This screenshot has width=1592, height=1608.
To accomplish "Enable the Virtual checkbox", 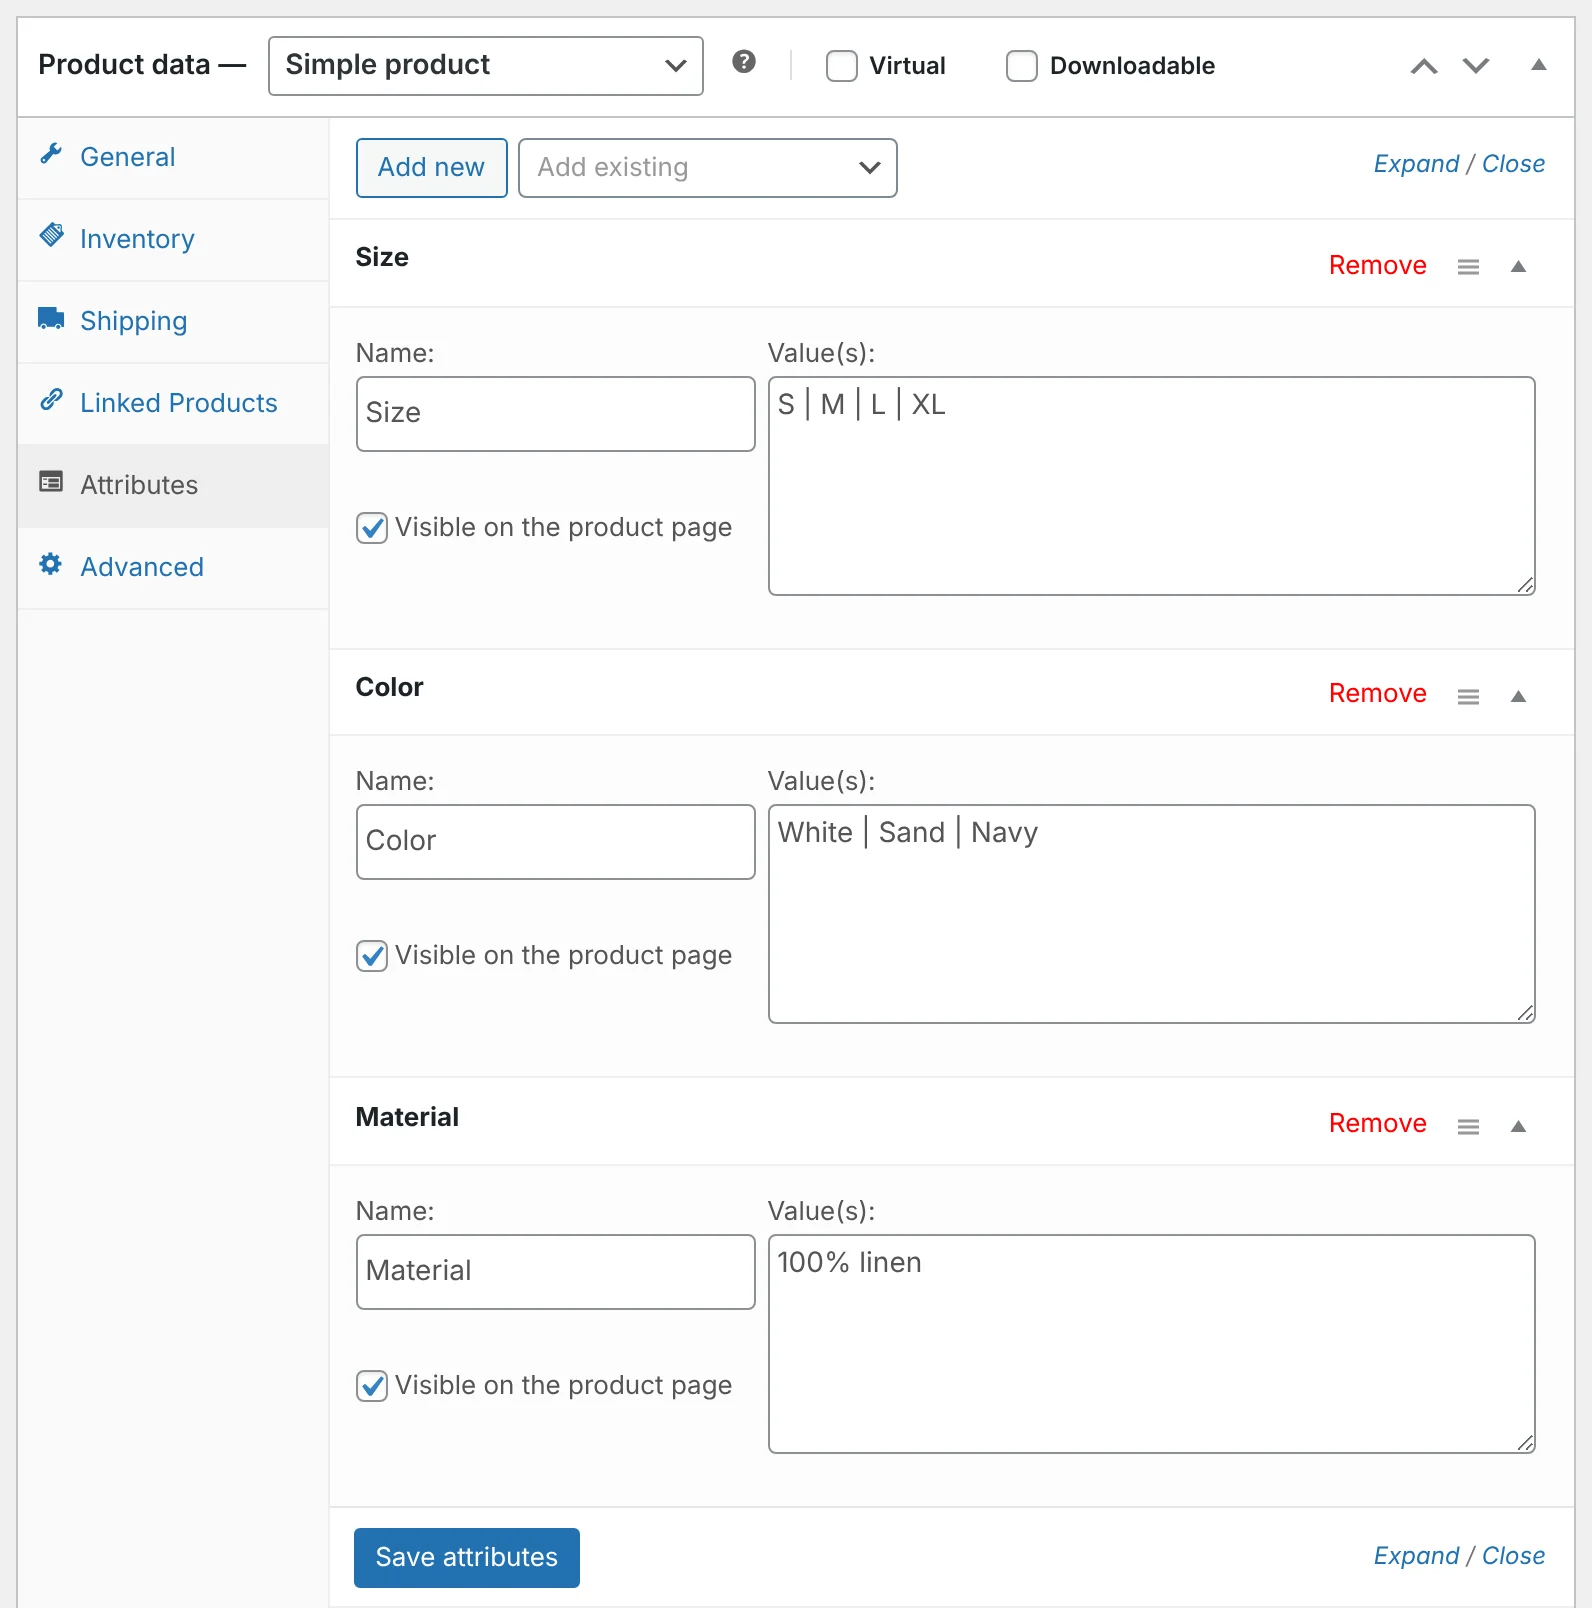I will [x=842, y=66].
